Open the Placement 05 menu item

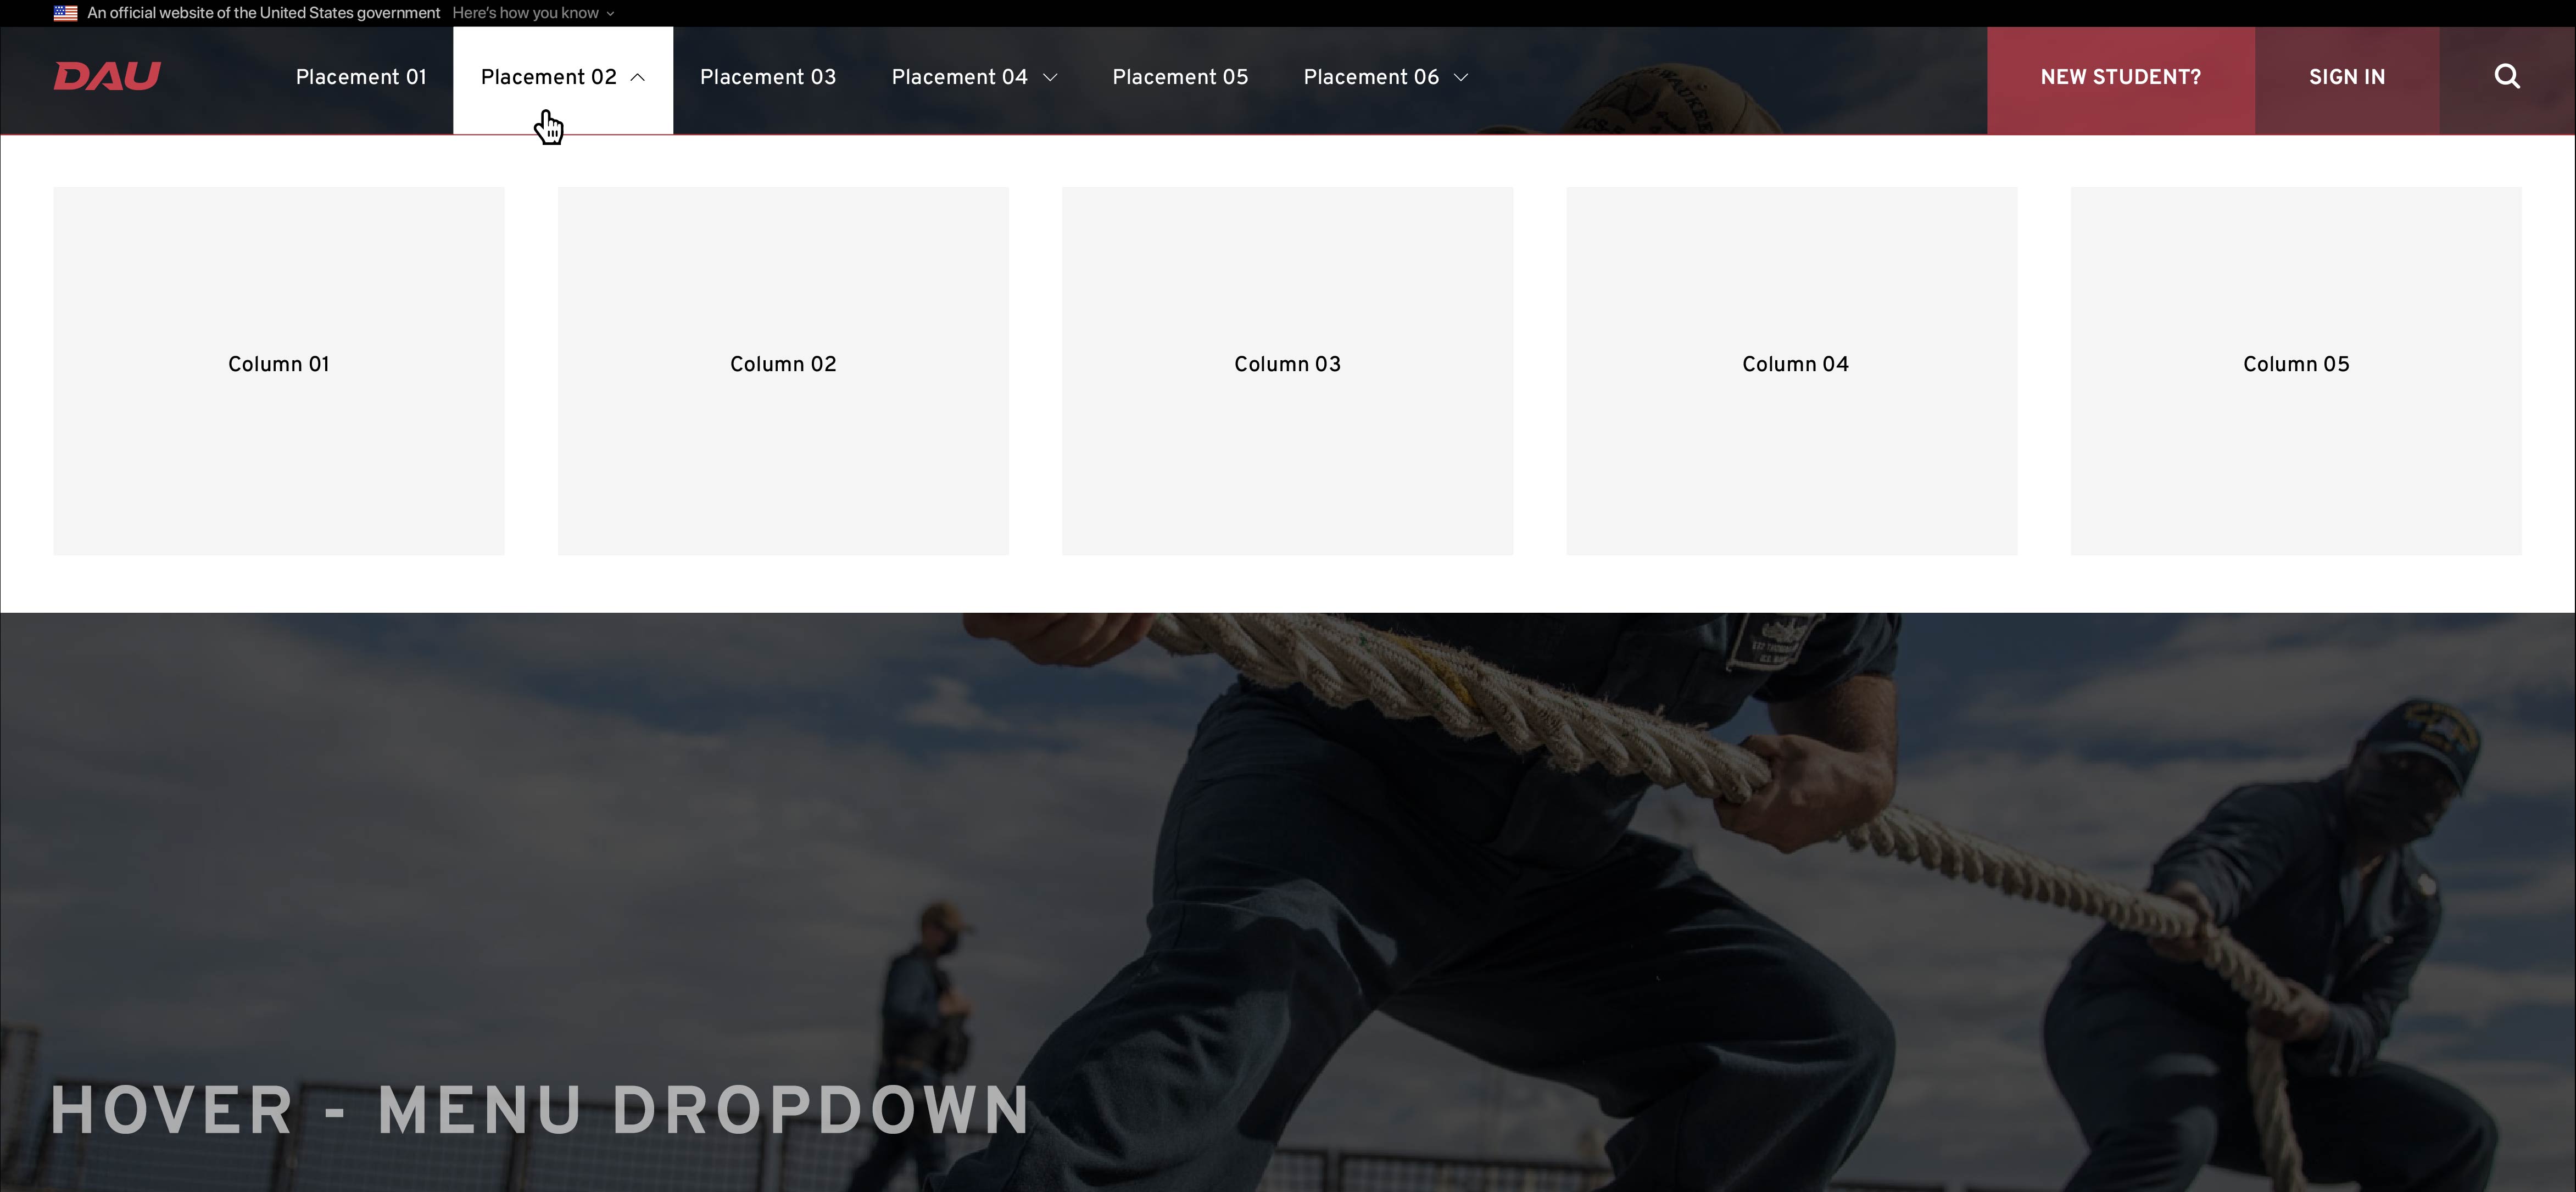click(1180, 77)
